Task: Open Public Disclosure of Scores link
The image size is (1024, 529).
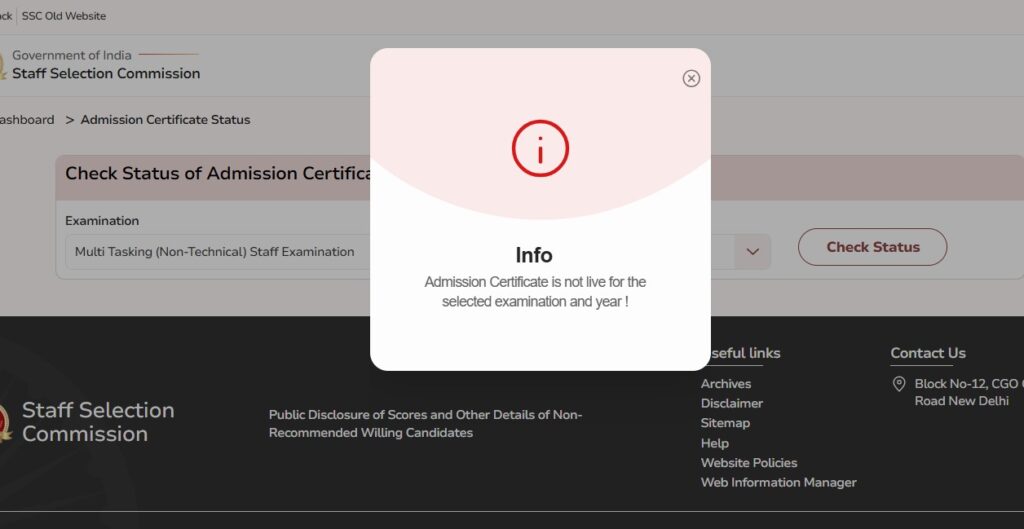Action: [x=425, y=424]
